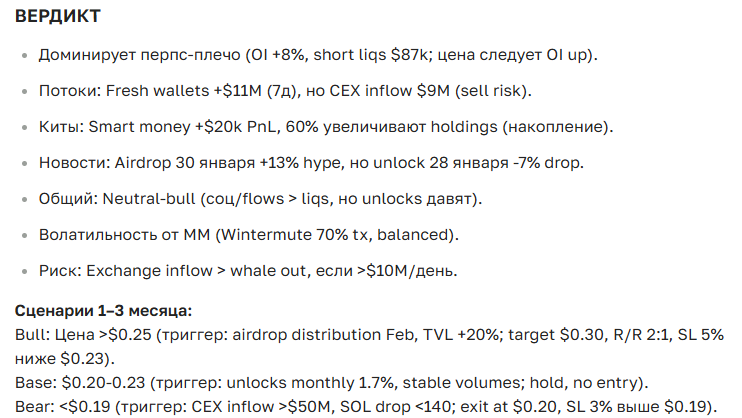Viewport: 742px width, 418px height.
Task: Click the Новости line about Airdrop
Action: (311, 163)
